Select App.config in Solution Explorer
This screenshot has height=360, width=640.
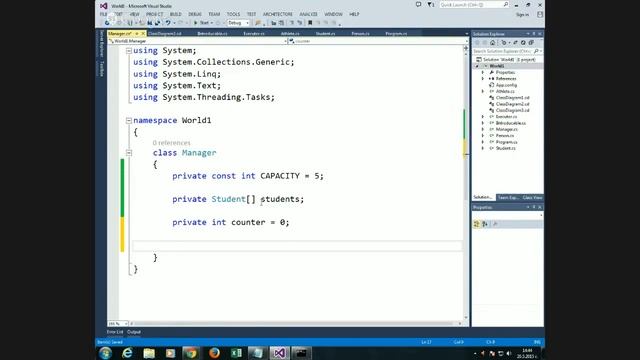click(x=506, y=85)
